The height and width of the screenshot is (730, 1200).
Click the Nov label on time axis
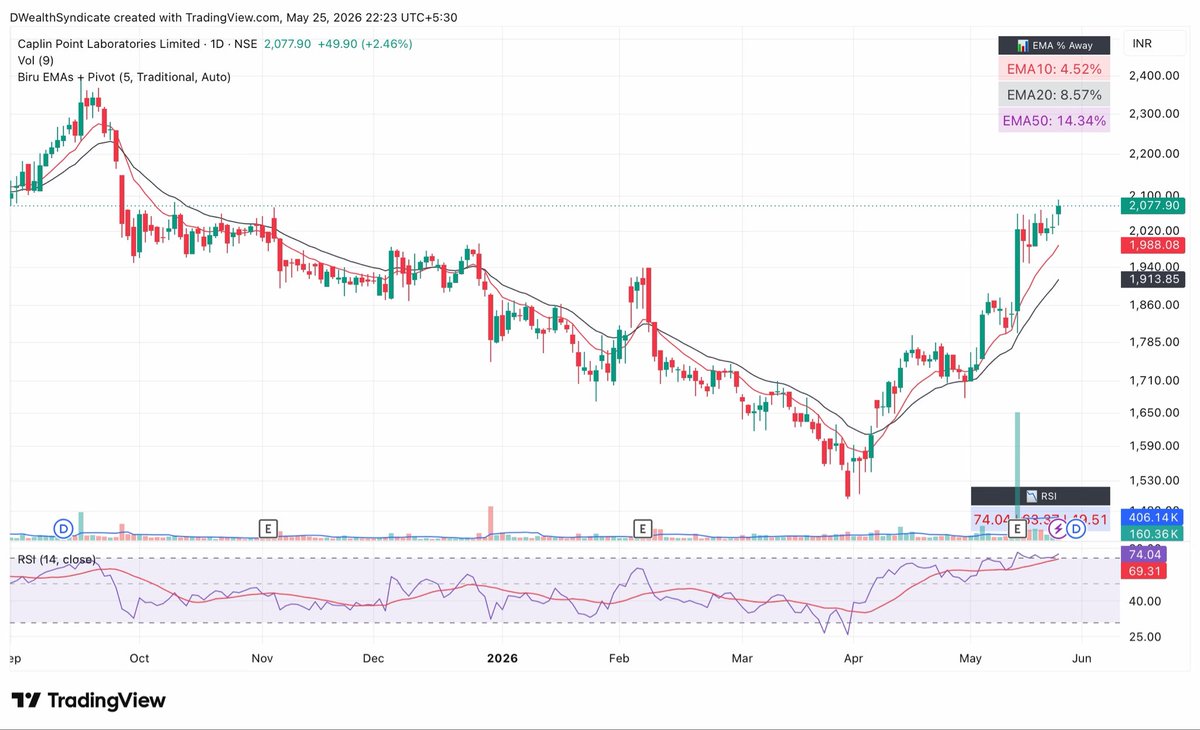tap(263, 658)
